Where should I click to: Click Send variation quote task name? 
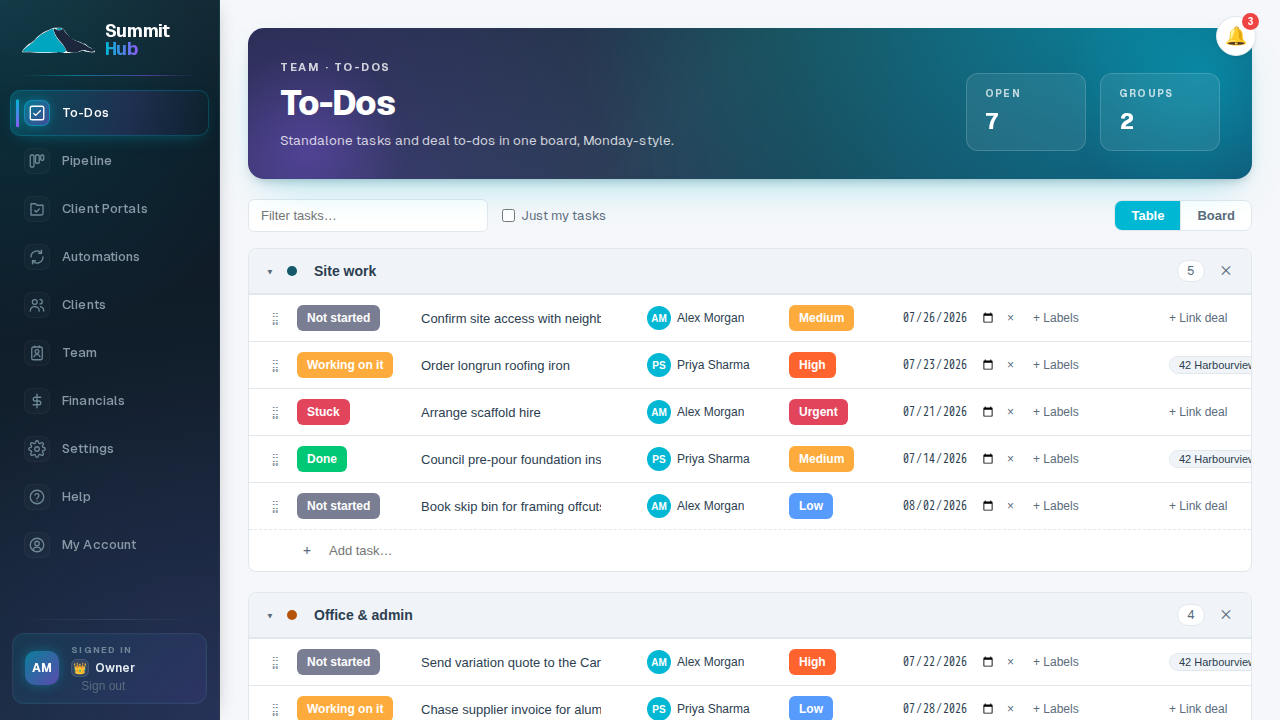point(511,662)
